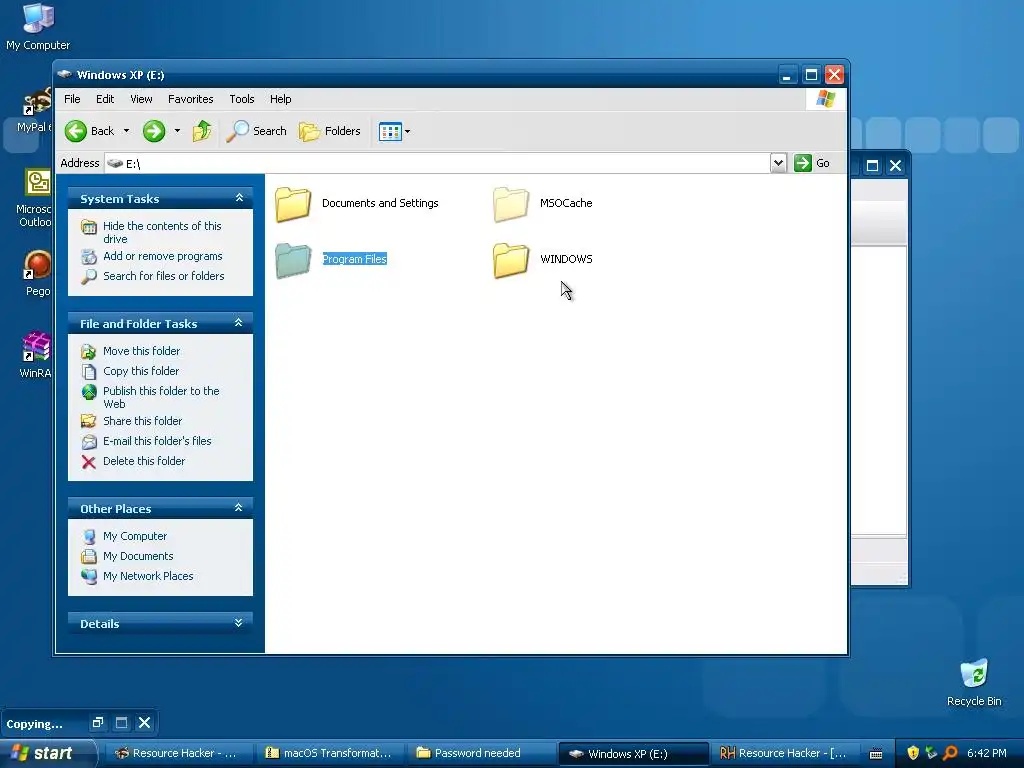1024x768 pixels.
Task: Expand the Back history dropdown arrow
Action: [x=126, y=131]
